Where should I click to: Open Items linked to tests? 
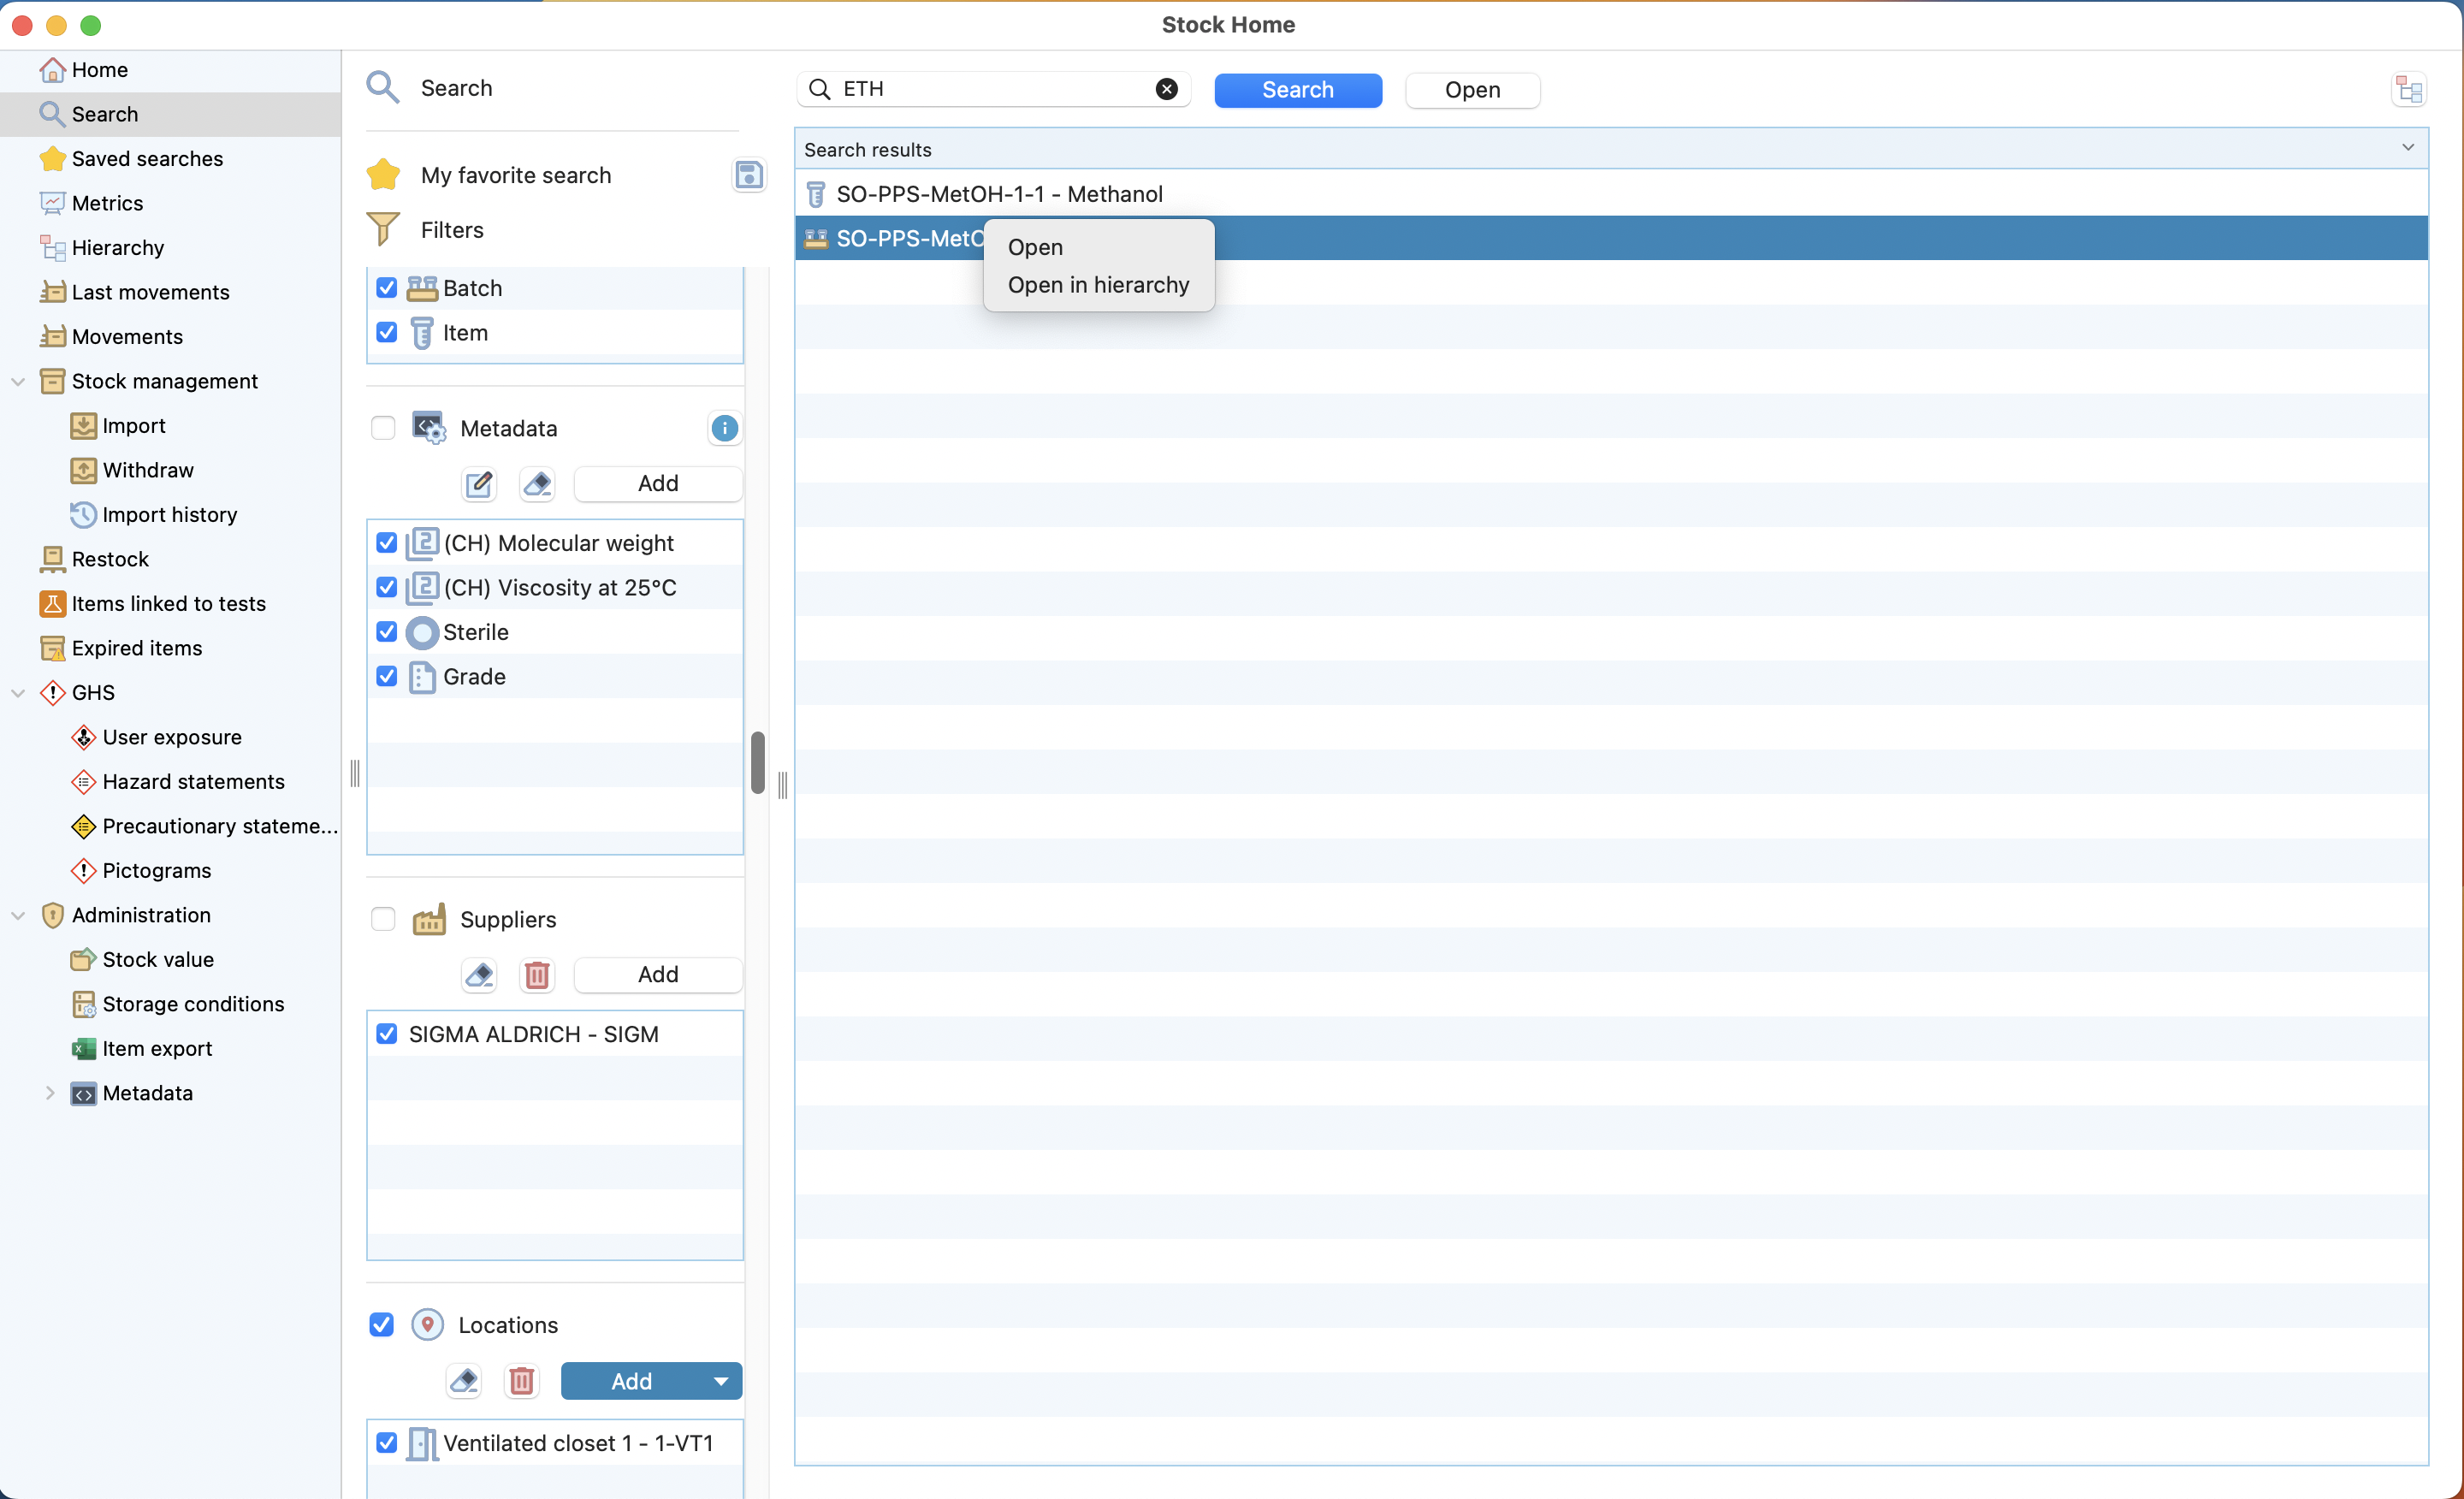[168, 603]
